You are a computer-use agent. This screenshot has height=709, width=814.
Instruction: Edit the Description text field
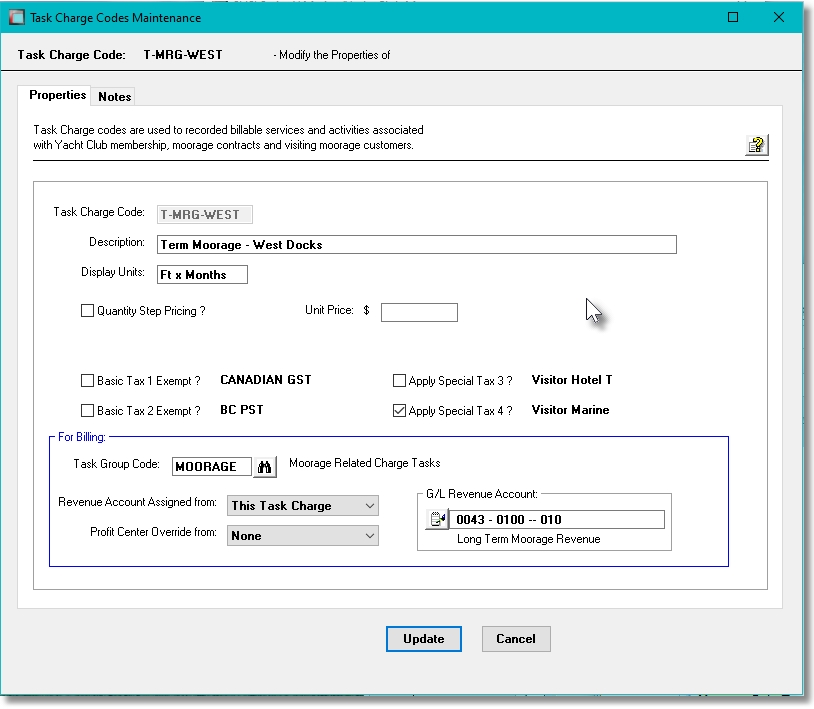[416, 244]
